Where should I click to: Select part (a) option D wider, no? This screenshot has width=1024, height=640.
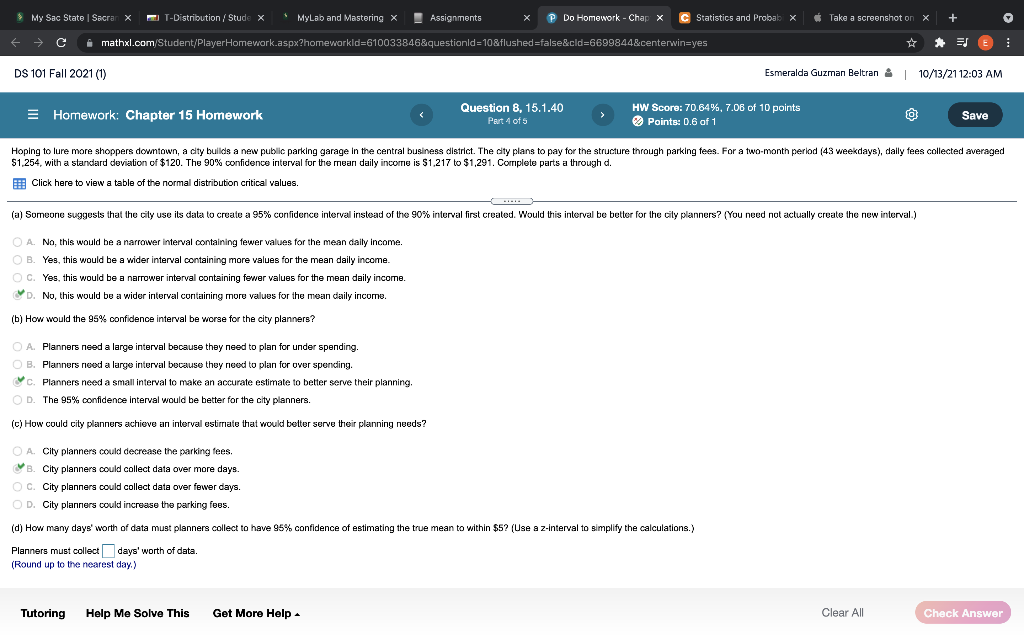pyautogui.click(x=18, y=295)
